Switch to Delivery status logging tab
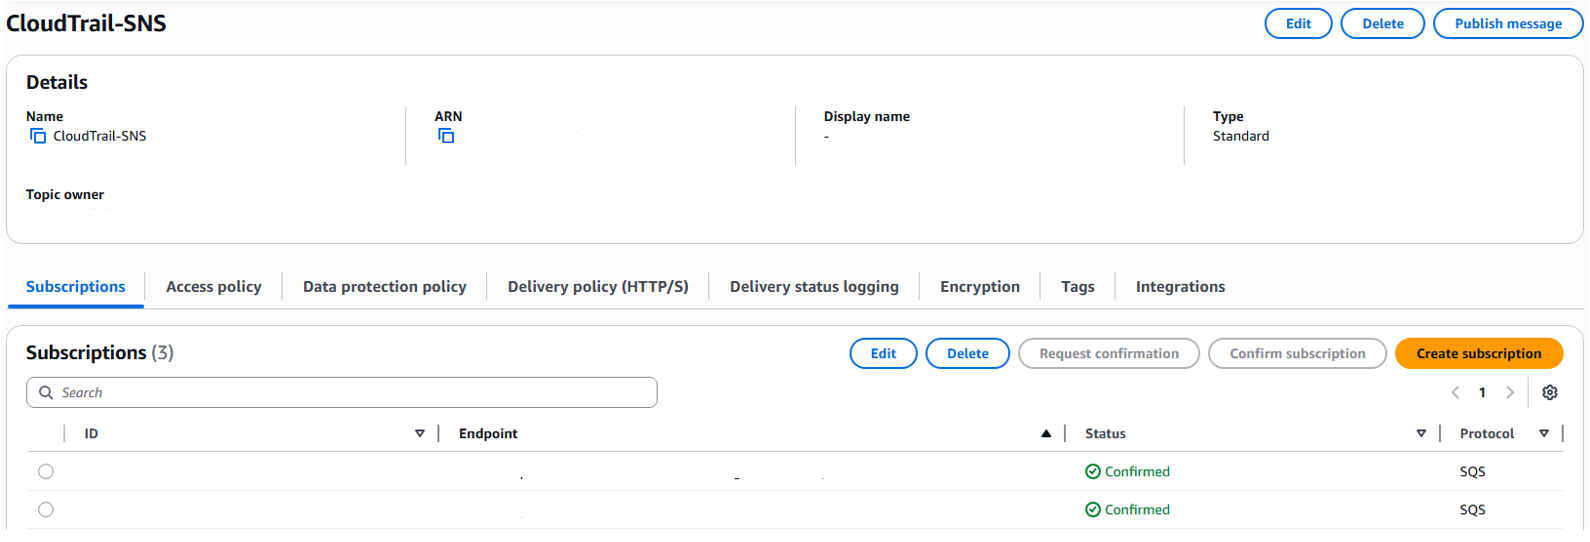The height and width of the screenshot is (542, 1590). click(x=814, y=287)
